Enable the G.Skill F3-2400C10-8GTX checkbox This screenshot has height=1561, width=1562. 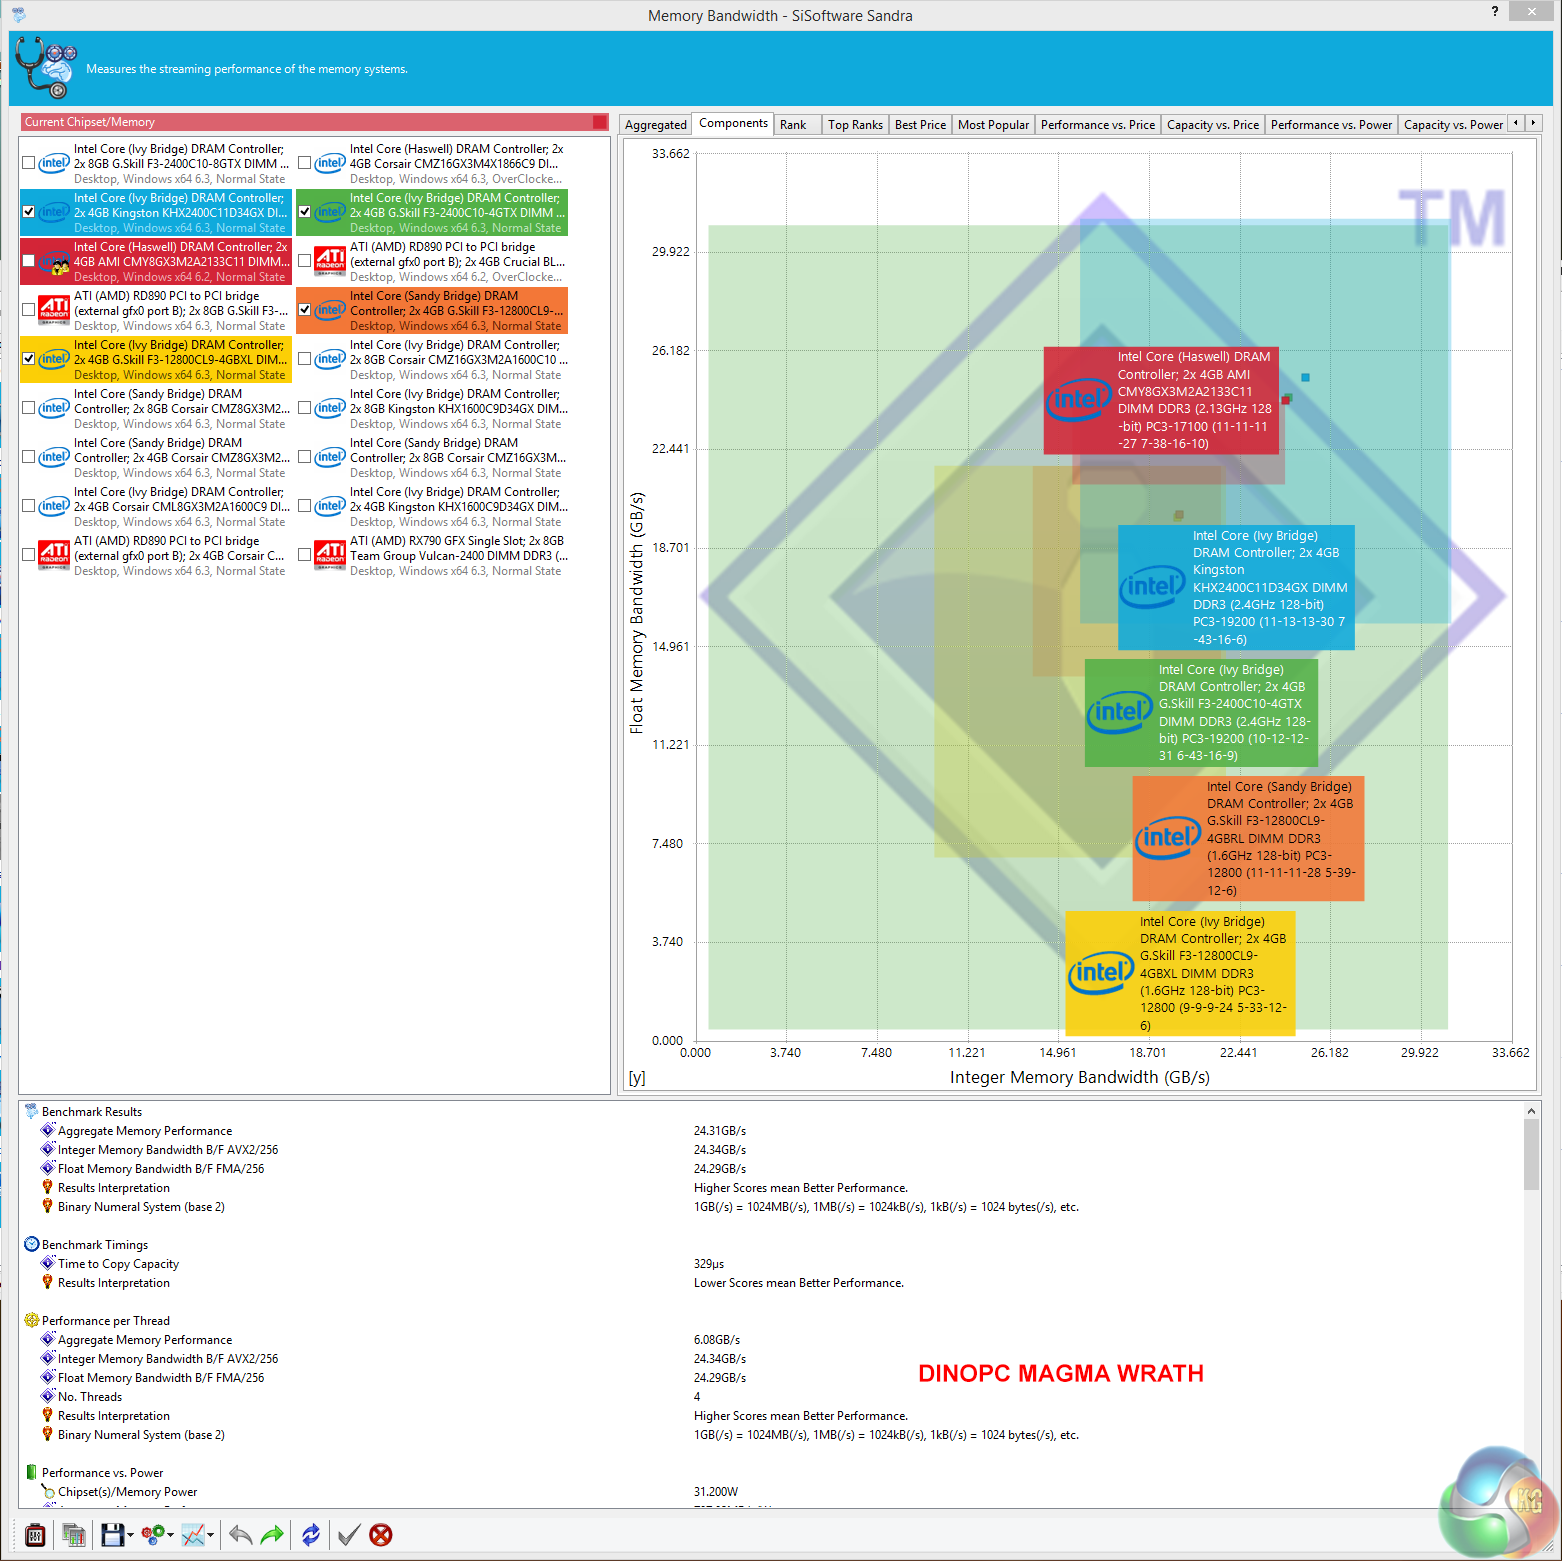29,163
